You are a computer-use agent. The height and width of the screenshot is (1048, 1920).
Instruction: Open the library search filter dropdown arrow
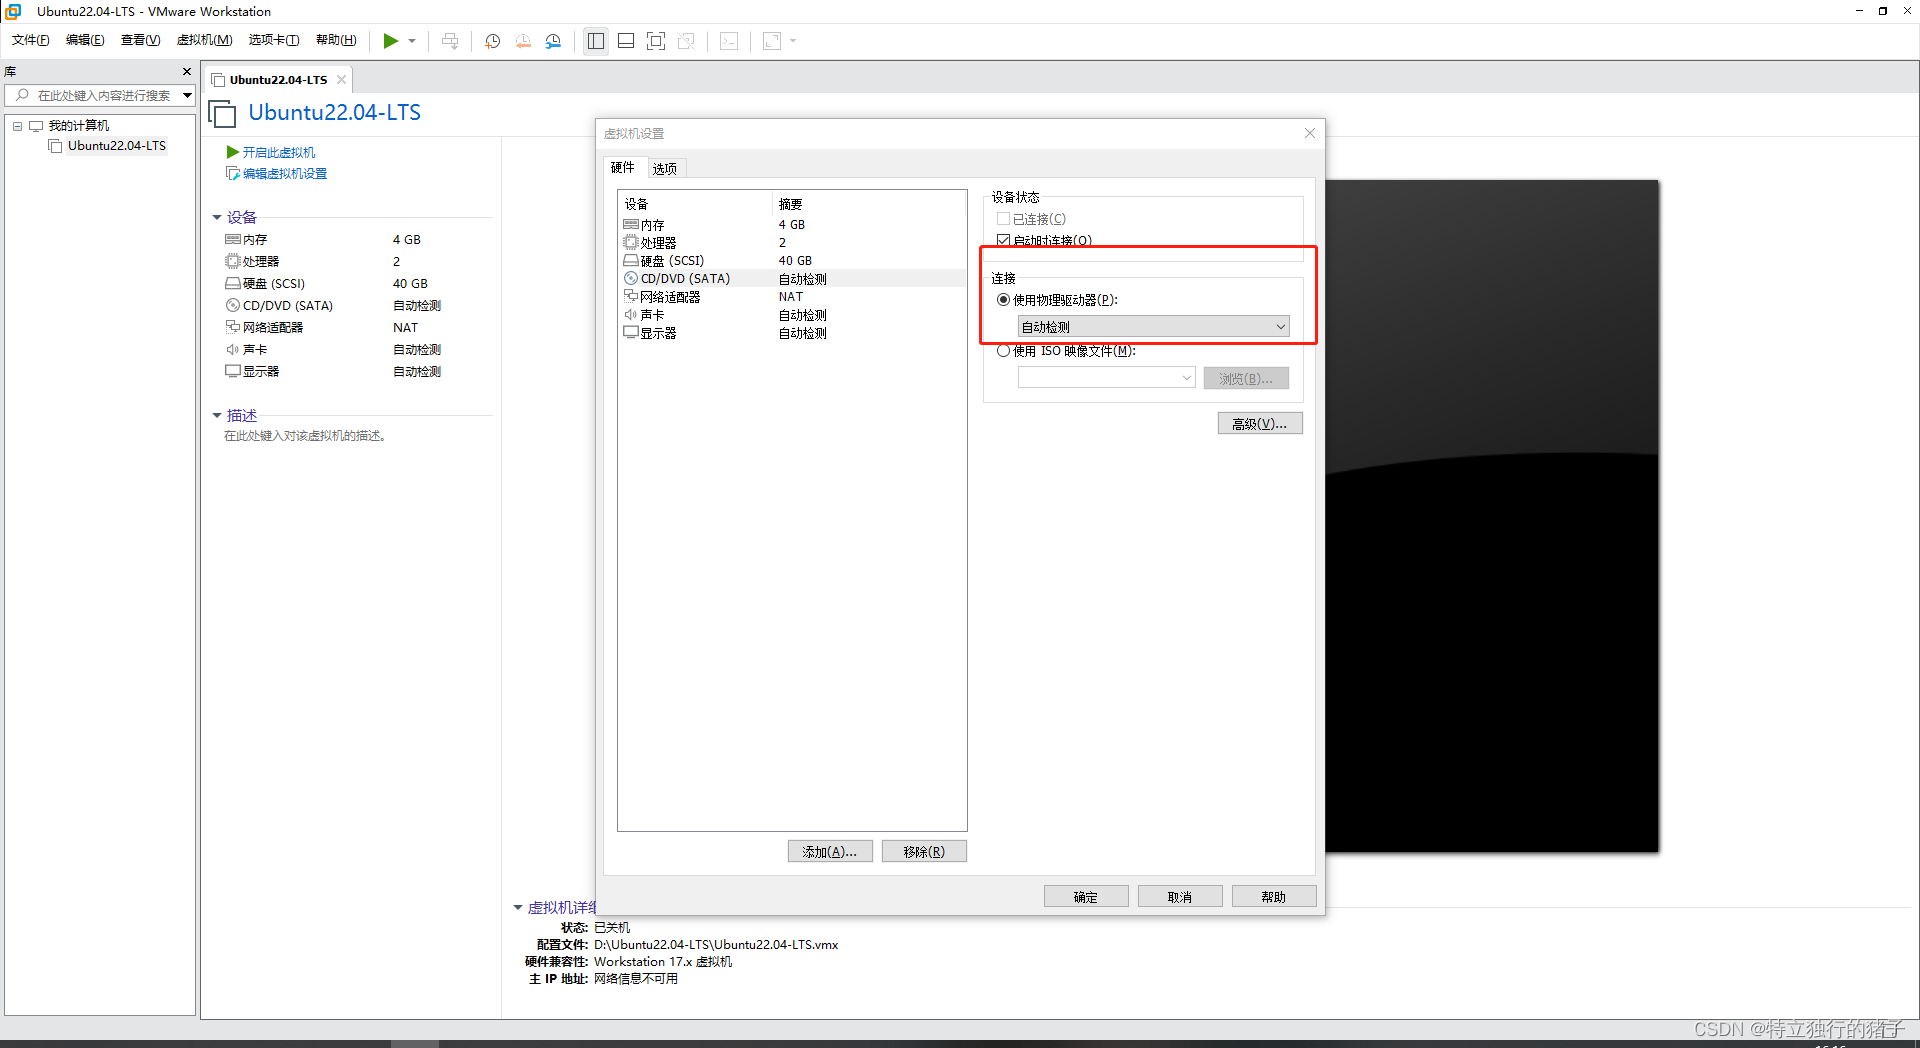point(187,95)
